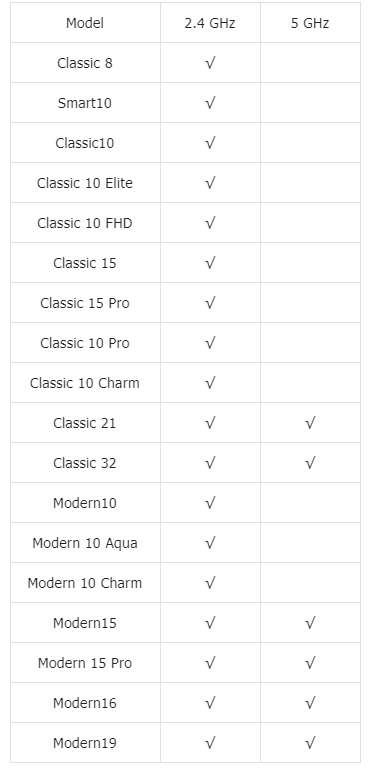This screenshot has height=771, width=371.
Task: Click the Classic 10 Elite row label
Action: [x=85, y=183]
